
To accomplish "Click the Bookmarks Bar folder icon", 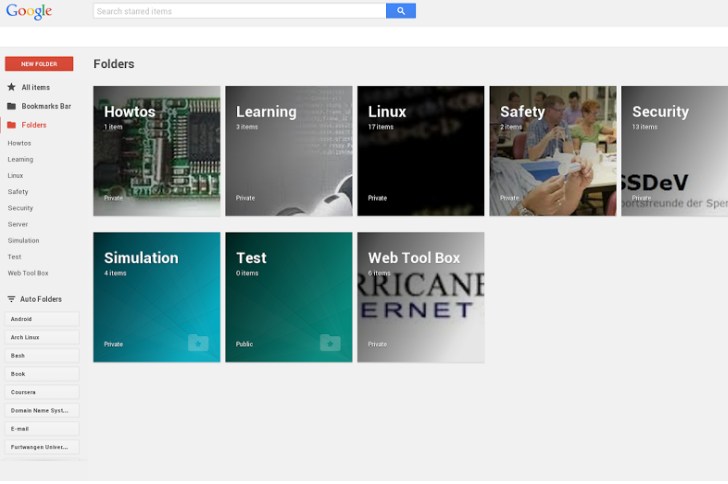I will tap(11, 106).
